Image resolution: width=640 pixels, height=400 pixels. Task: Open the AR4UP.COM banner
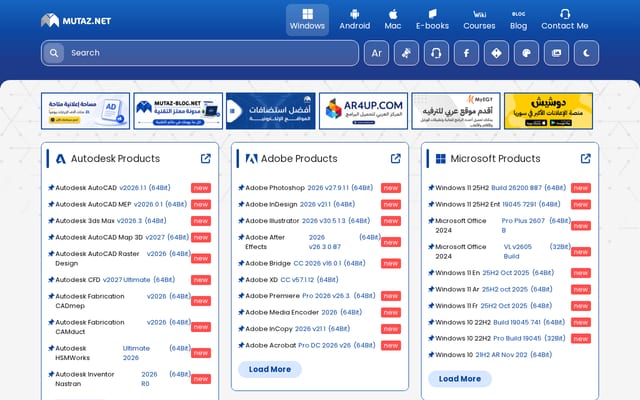[x=363, y=111]
